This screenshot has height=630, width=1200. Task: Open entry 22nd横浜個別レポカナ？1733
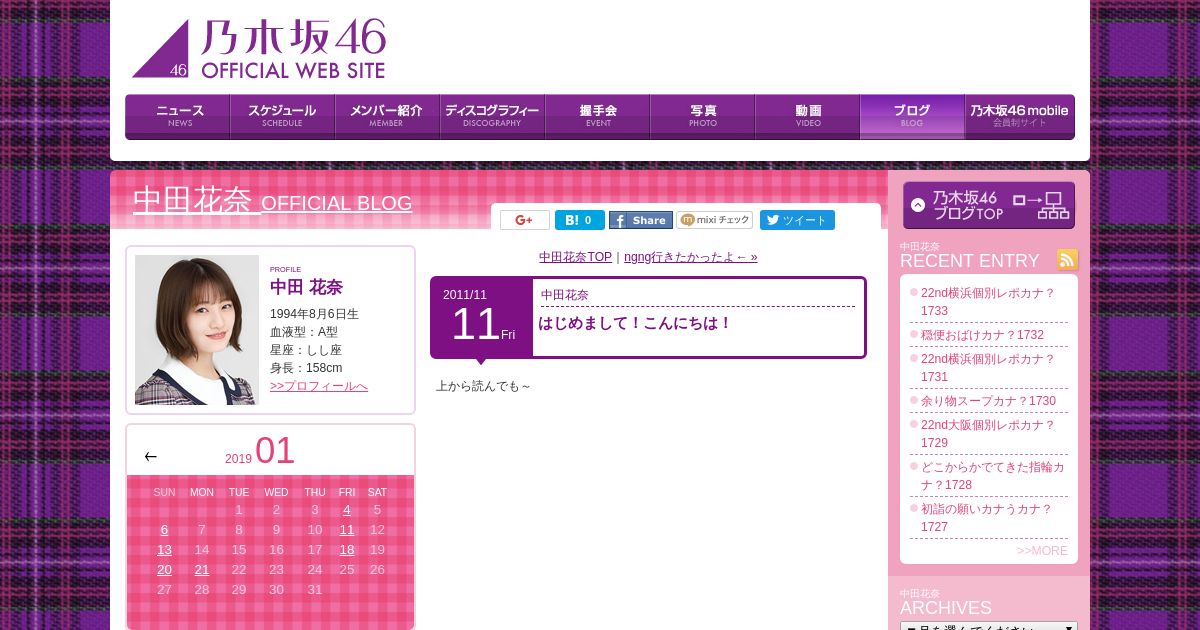click(x=988, y=302)
